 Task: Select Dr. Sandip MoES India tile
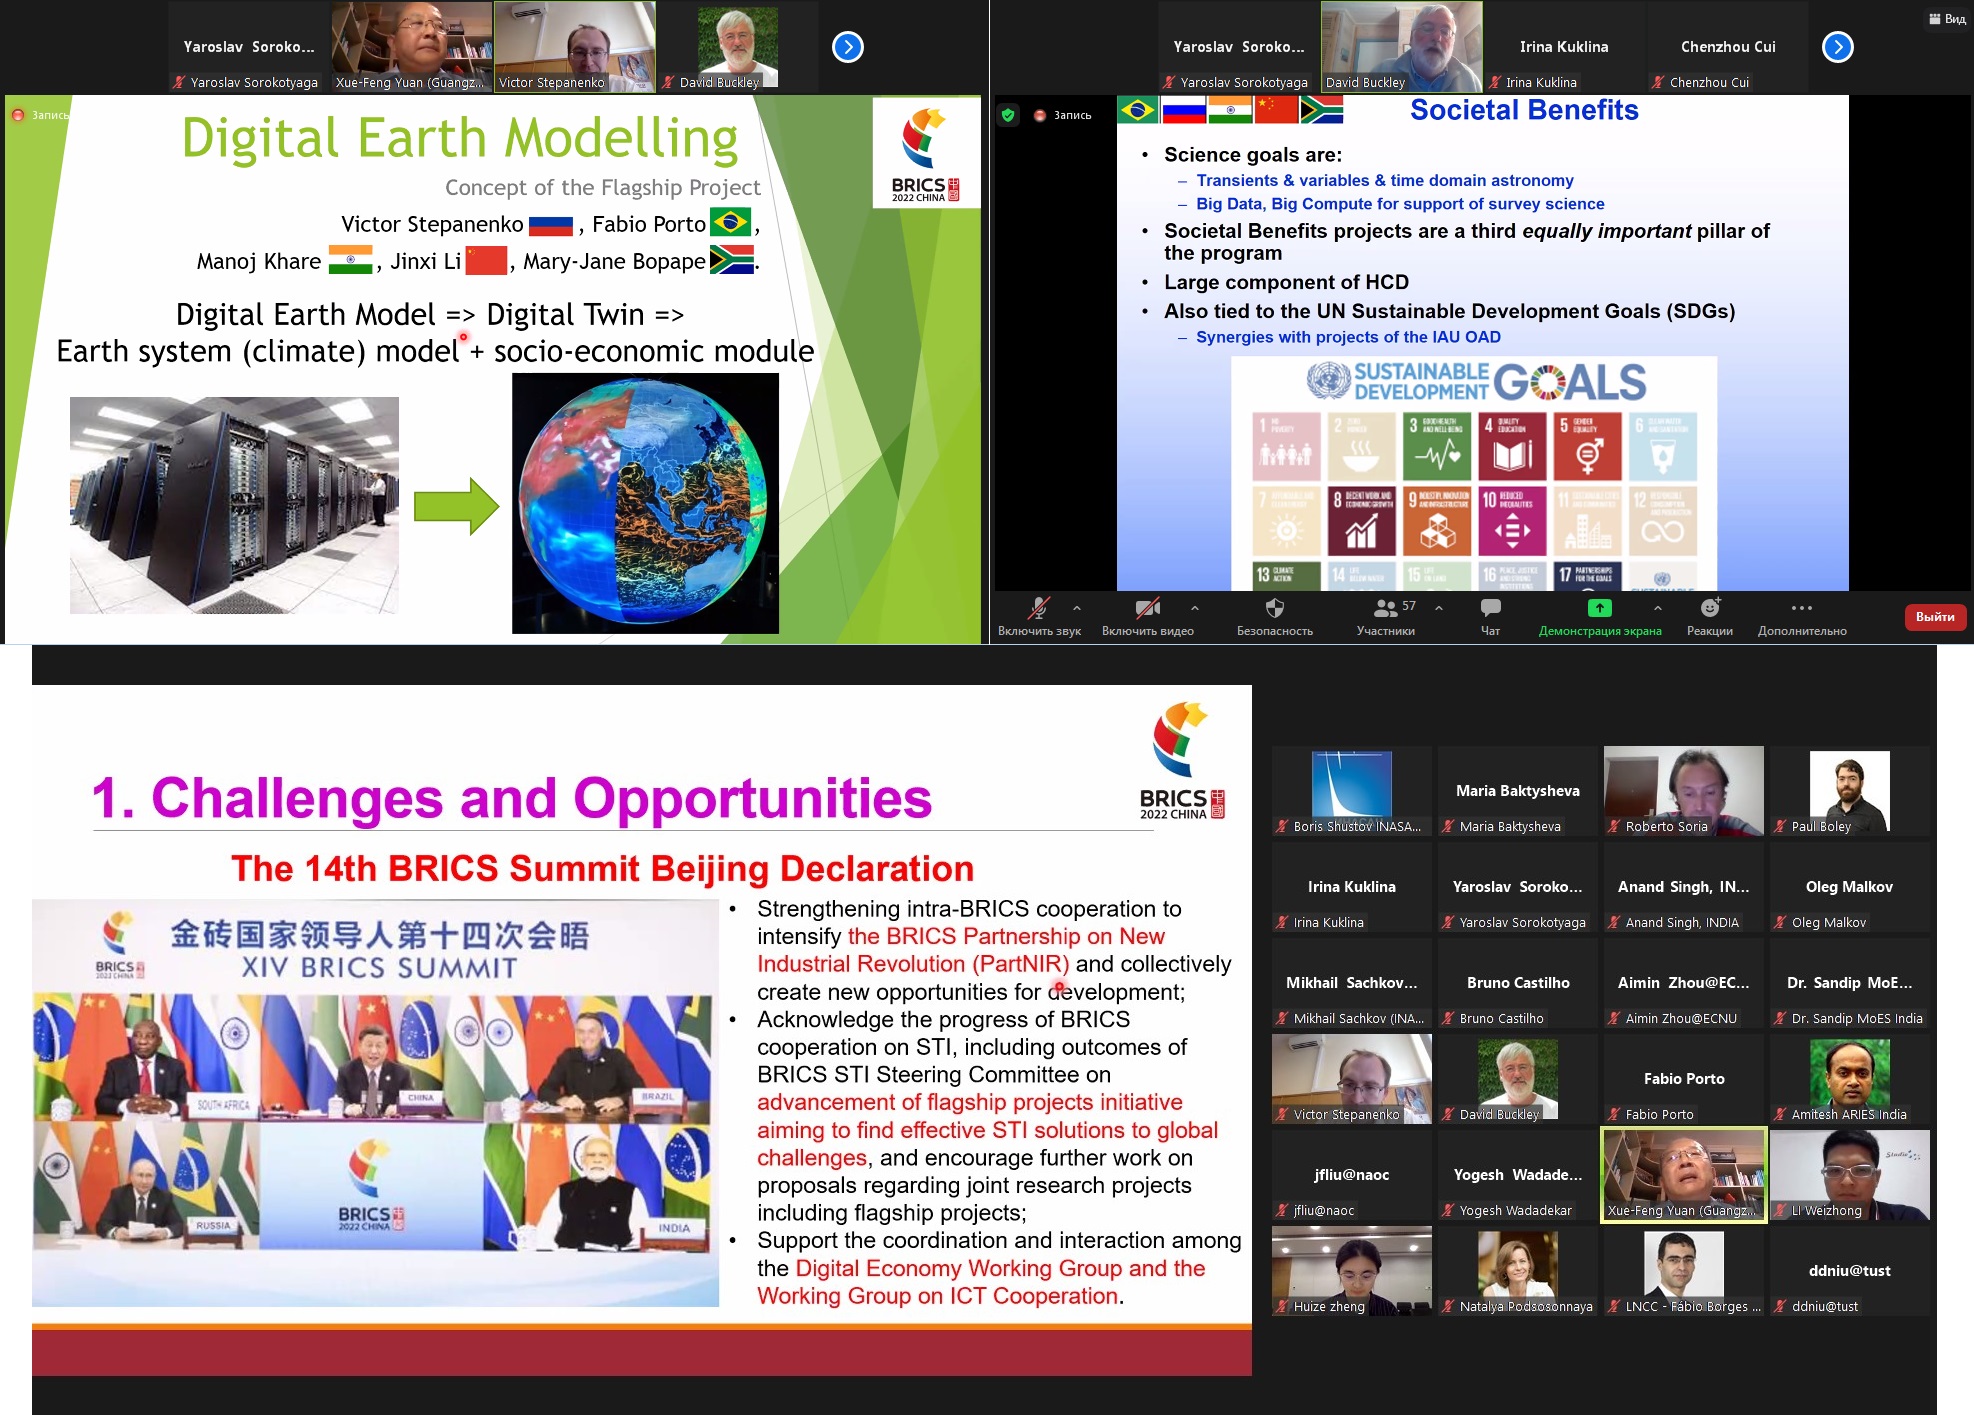tap(1850, 982)
